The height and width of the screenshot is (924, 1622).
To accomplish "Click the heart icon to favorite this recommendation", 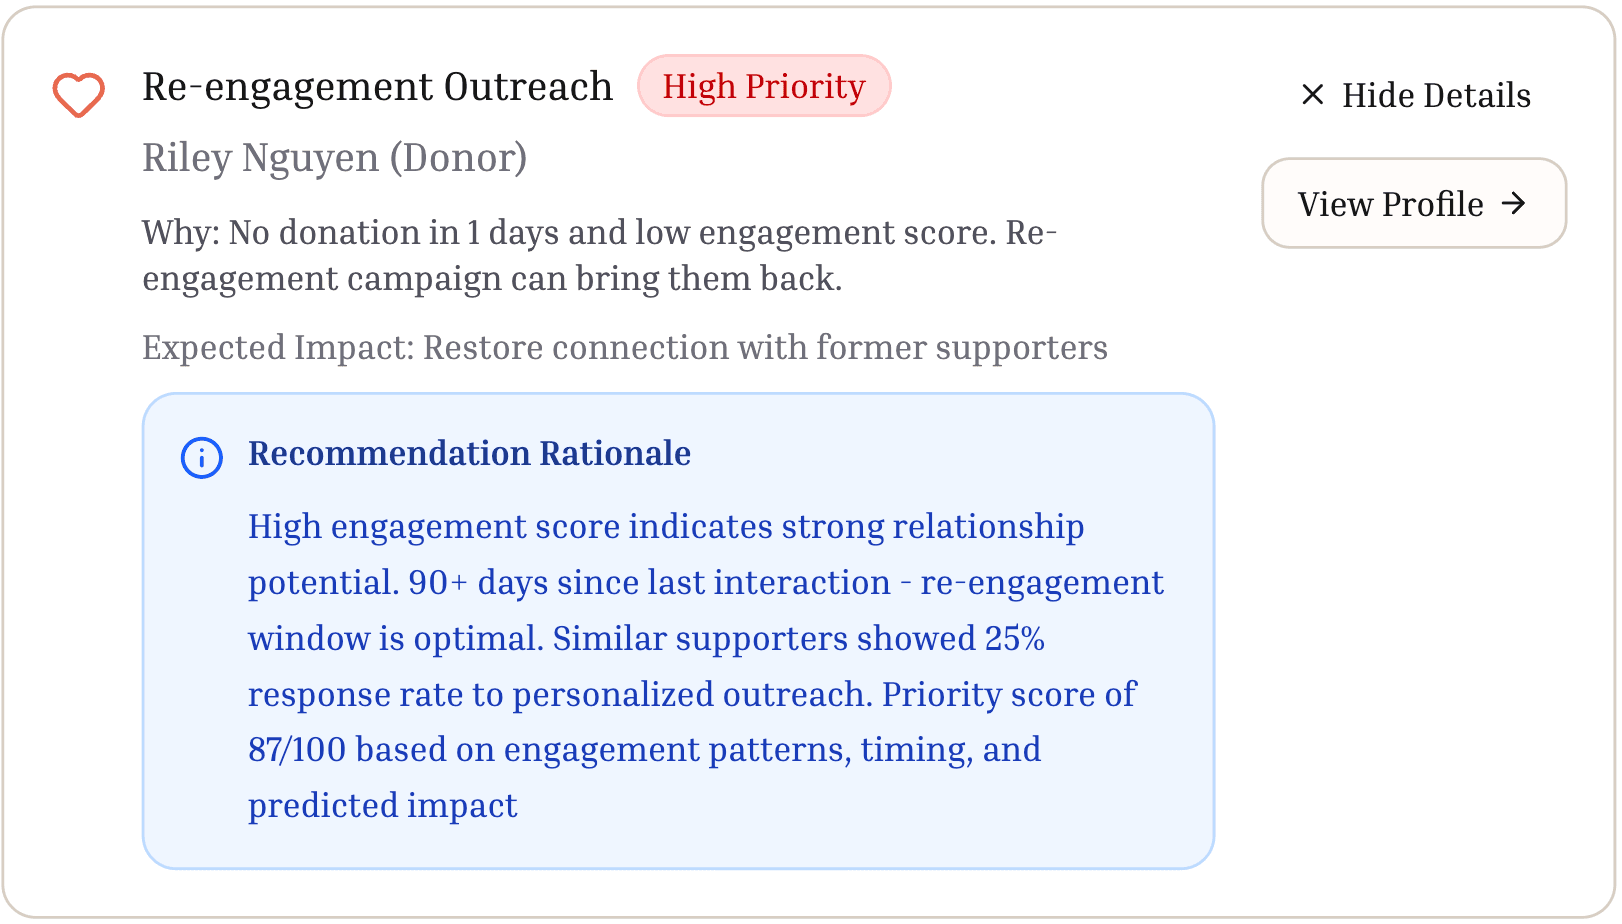I will pos(78,94).
